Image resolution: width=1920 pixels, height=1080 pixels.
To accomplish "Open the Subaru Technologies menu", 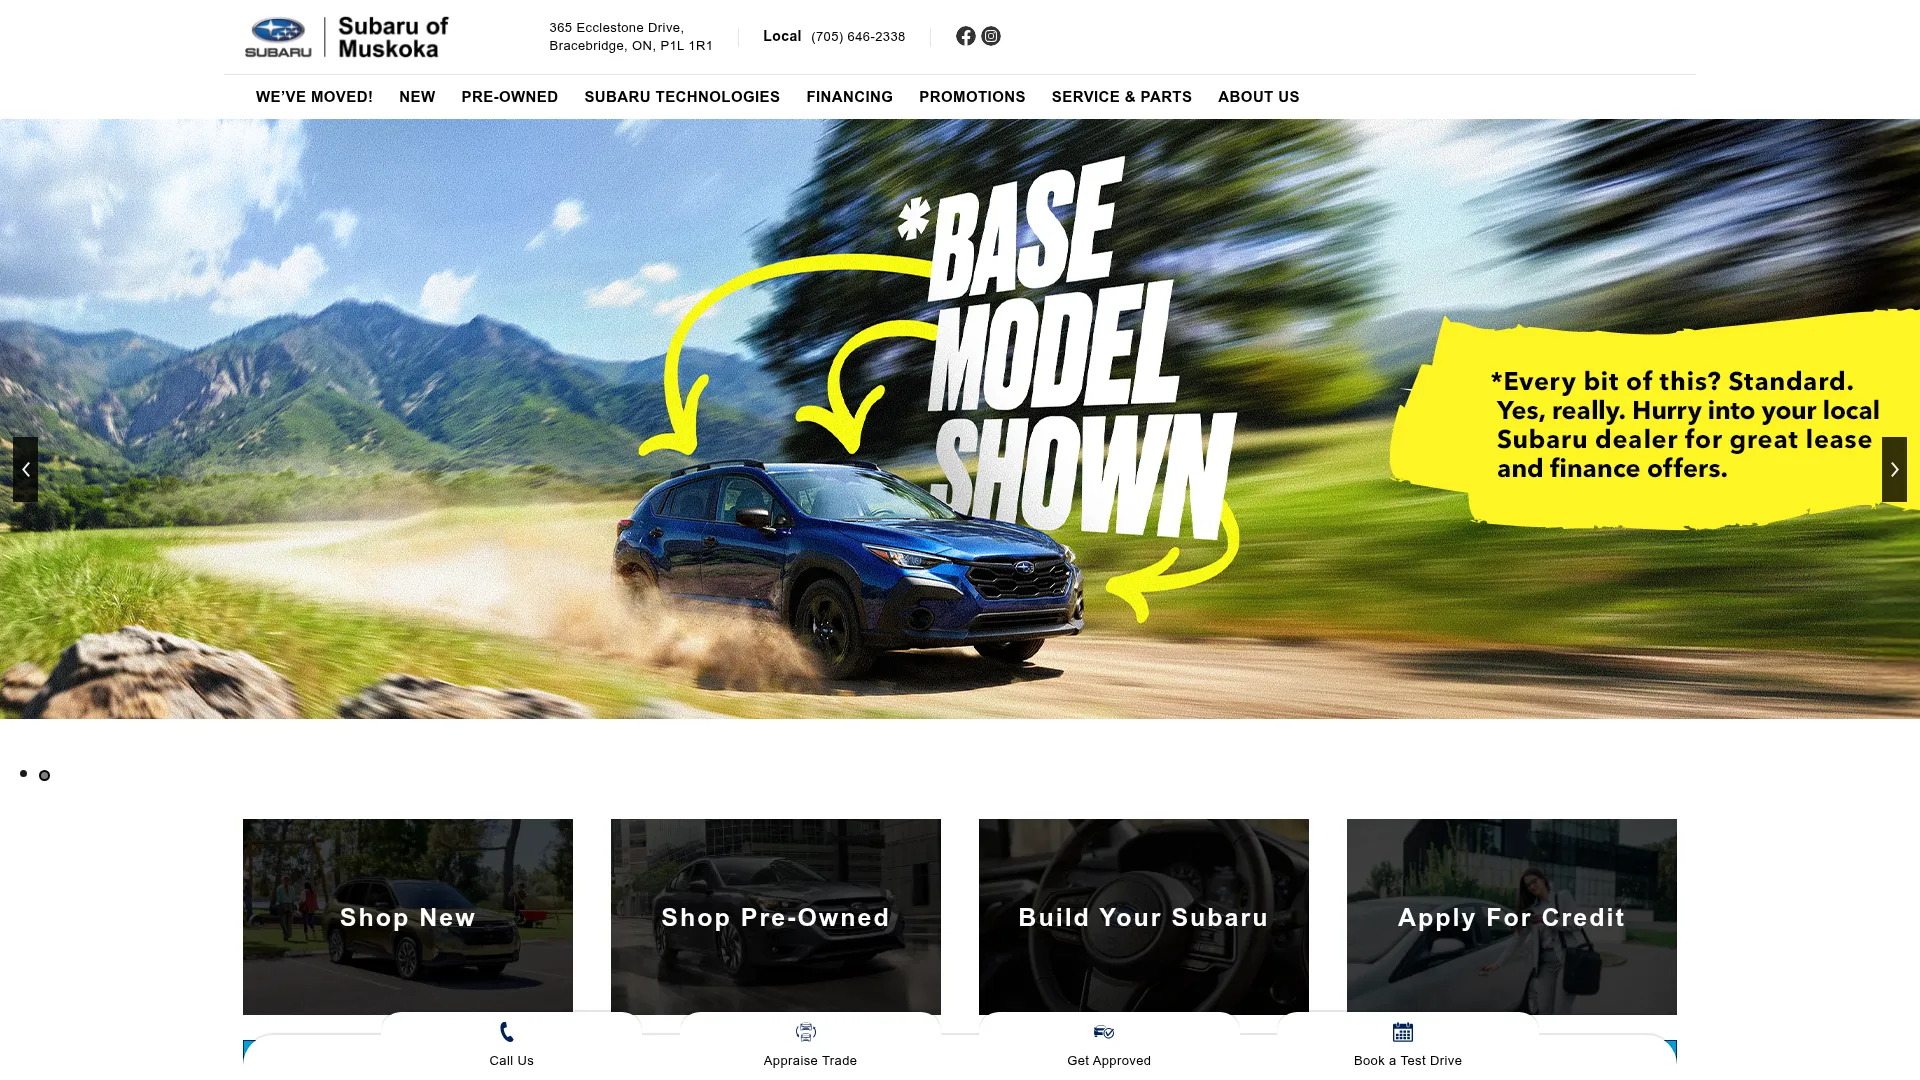I will click(682, 97).
